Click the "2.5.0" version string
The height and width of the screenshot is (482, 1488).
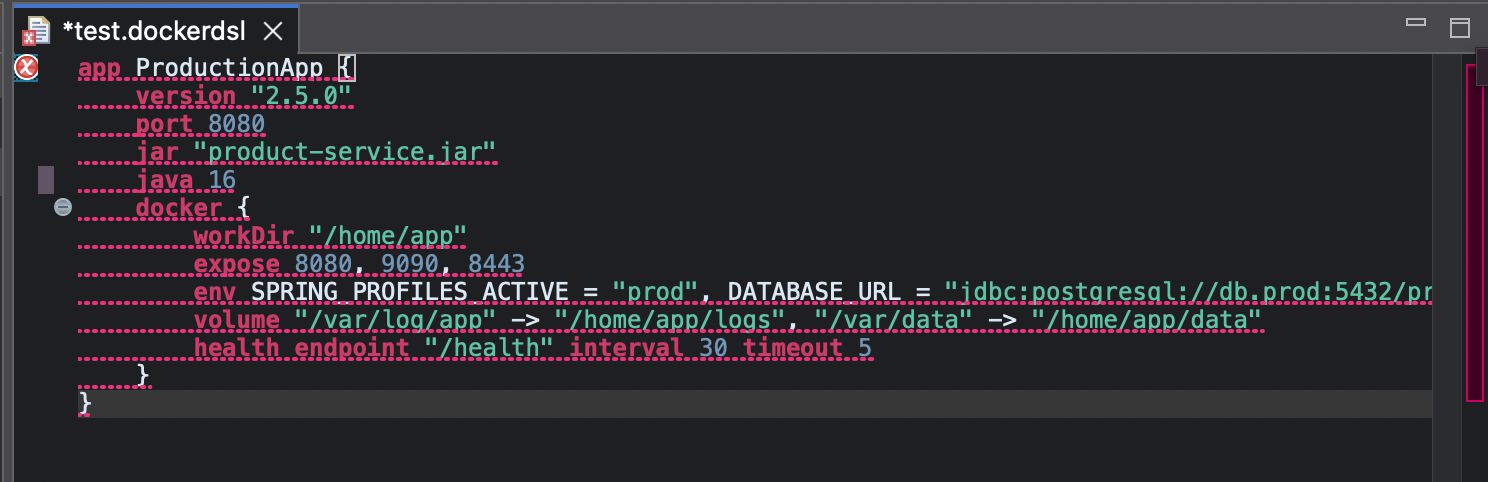tap(301, 96)
